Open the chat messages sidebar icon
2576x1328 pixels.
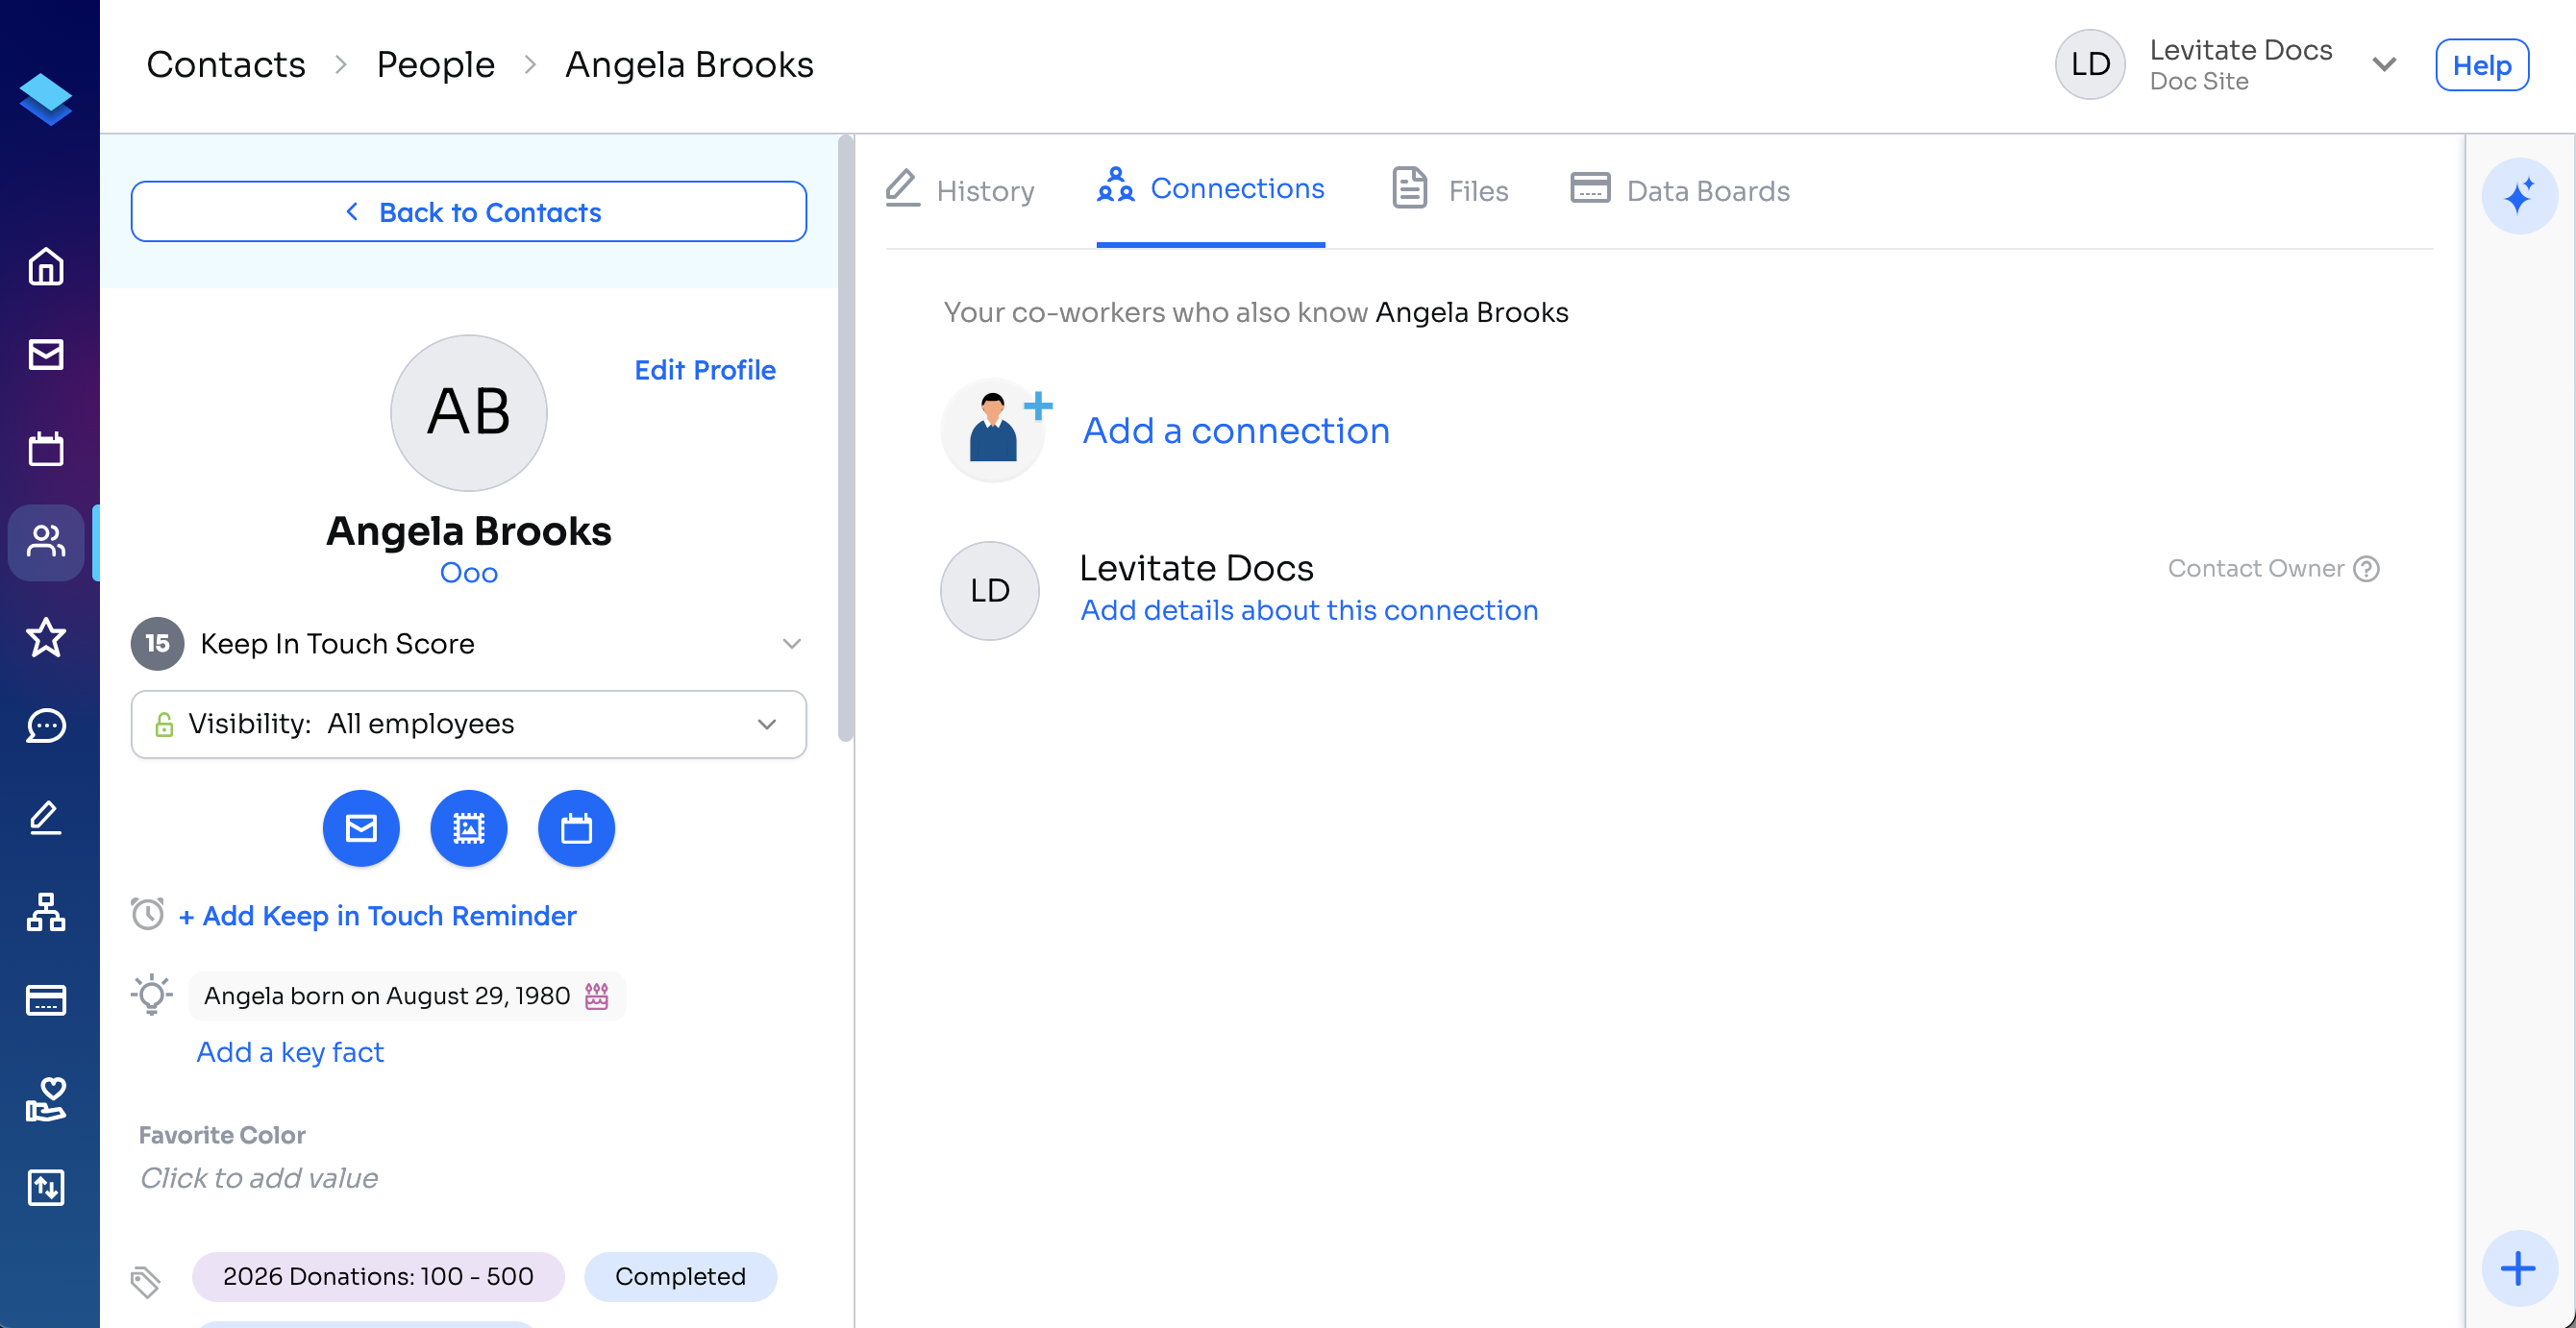[x=46, y=726]
